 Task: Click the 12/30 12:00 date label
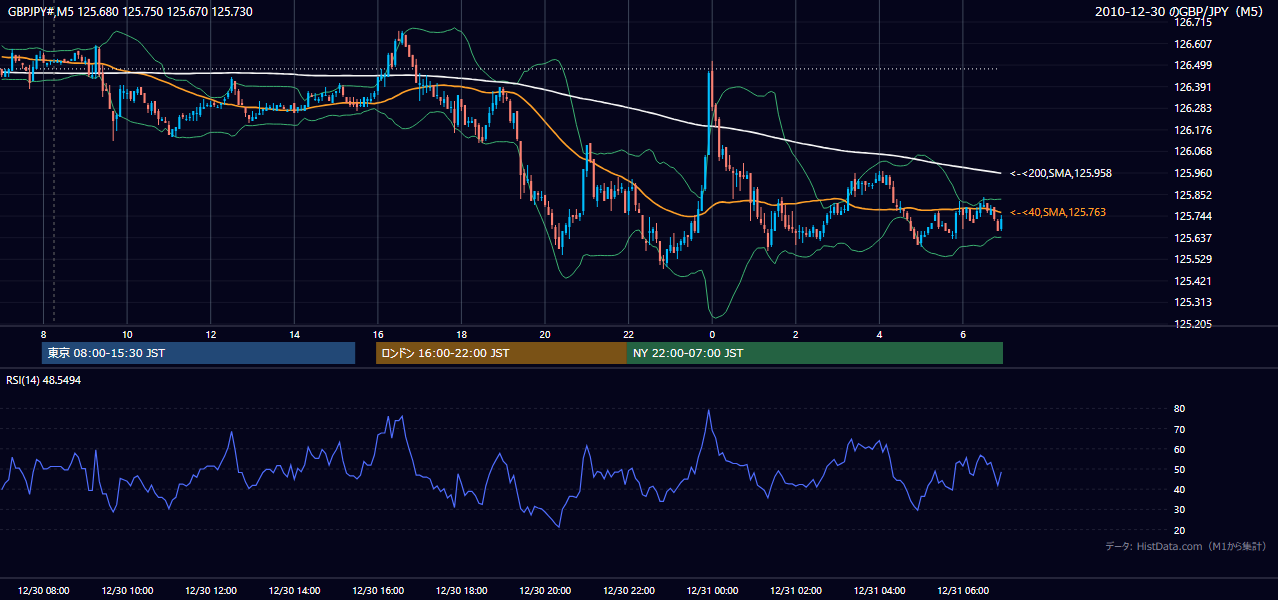211,591
